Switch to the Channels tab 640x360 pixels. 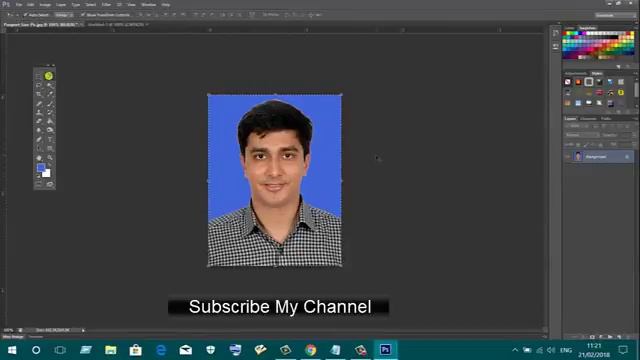(588, 118)
